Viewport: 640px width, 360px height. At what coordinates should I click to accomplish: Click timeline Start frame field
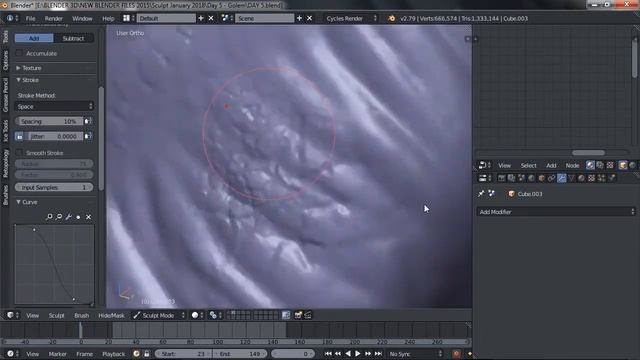pos(183,354)
